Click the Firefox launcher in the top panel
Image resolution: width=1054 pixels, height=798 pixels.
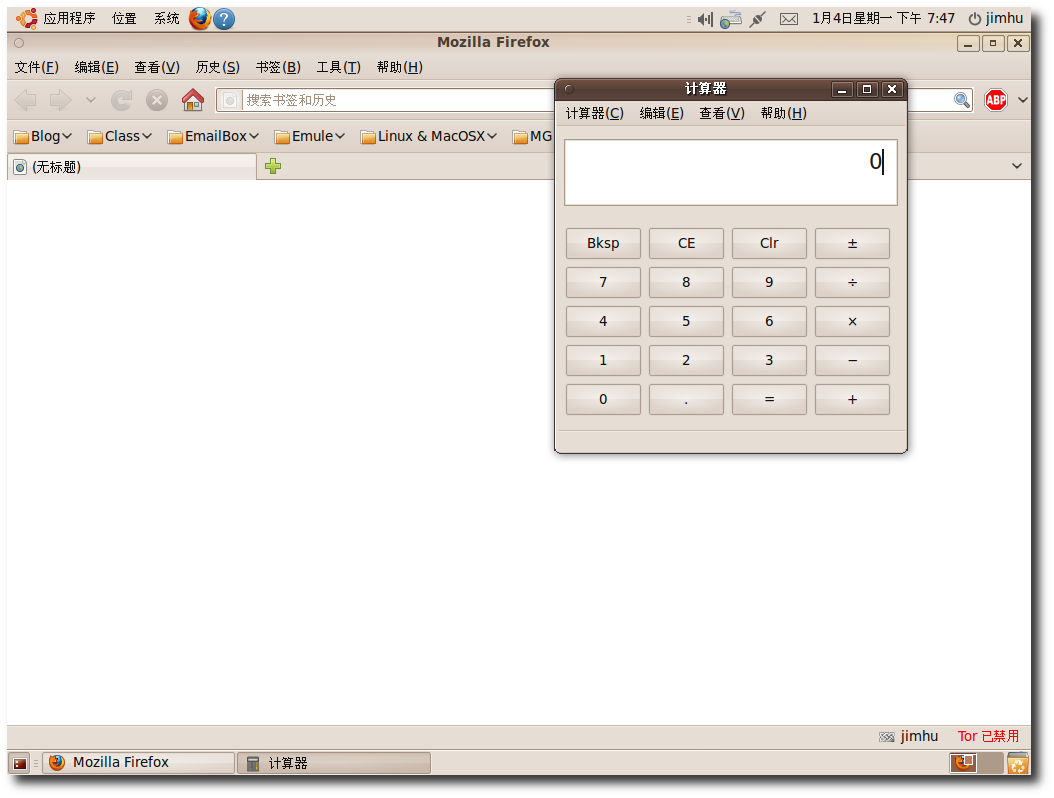click(200, 19)
